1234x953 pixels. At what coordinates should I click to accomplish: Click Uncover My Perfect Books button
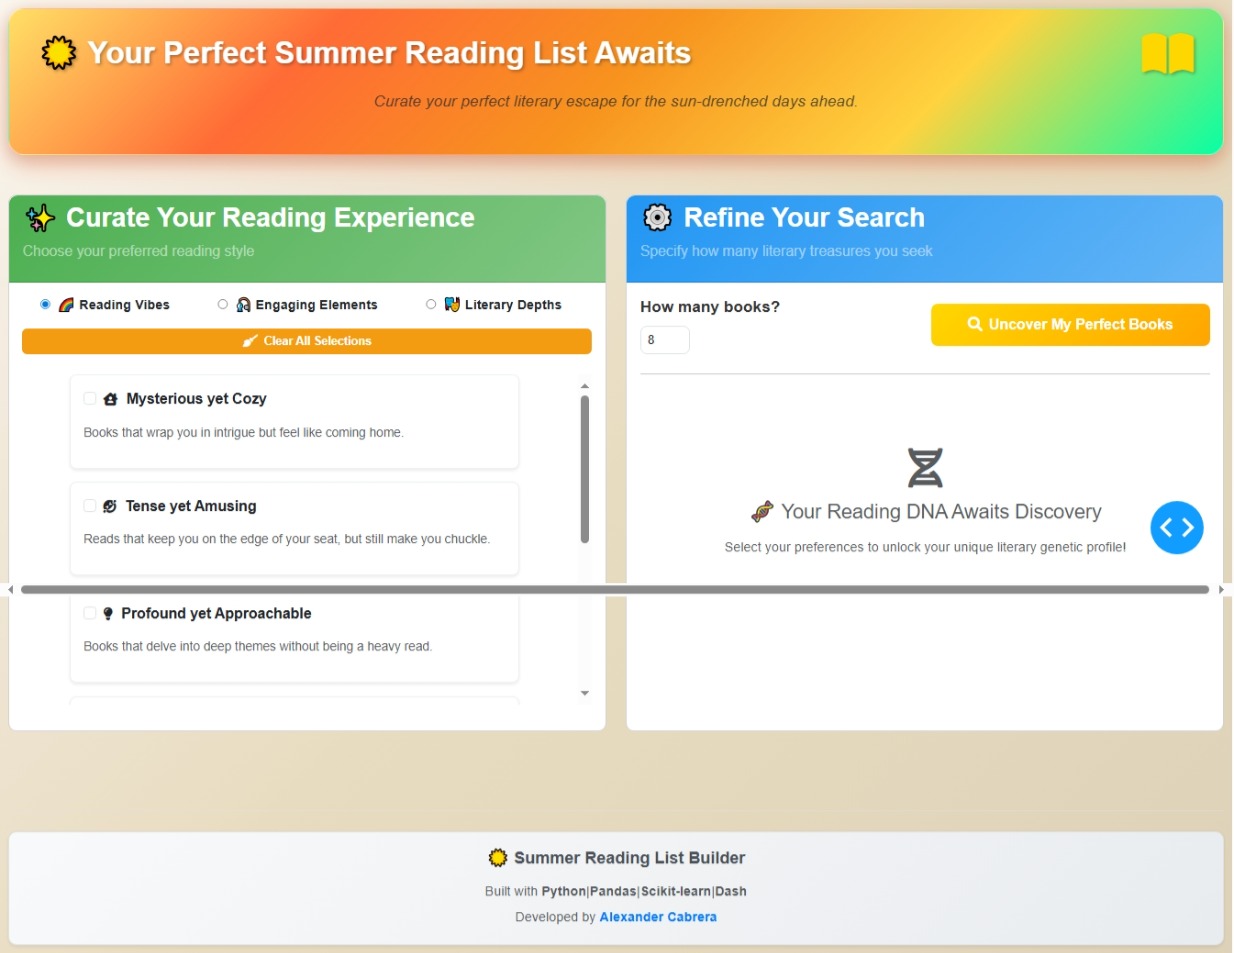(1070, 325)
